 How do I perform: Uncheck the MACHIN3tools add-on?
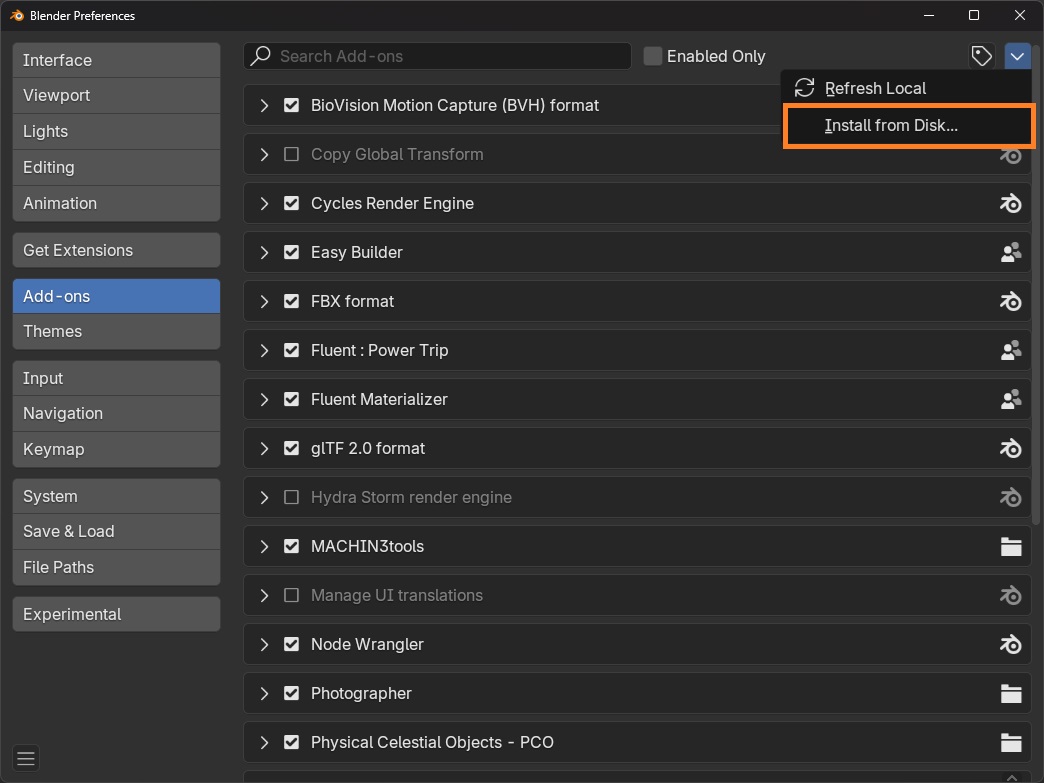[x=291, y=547]
